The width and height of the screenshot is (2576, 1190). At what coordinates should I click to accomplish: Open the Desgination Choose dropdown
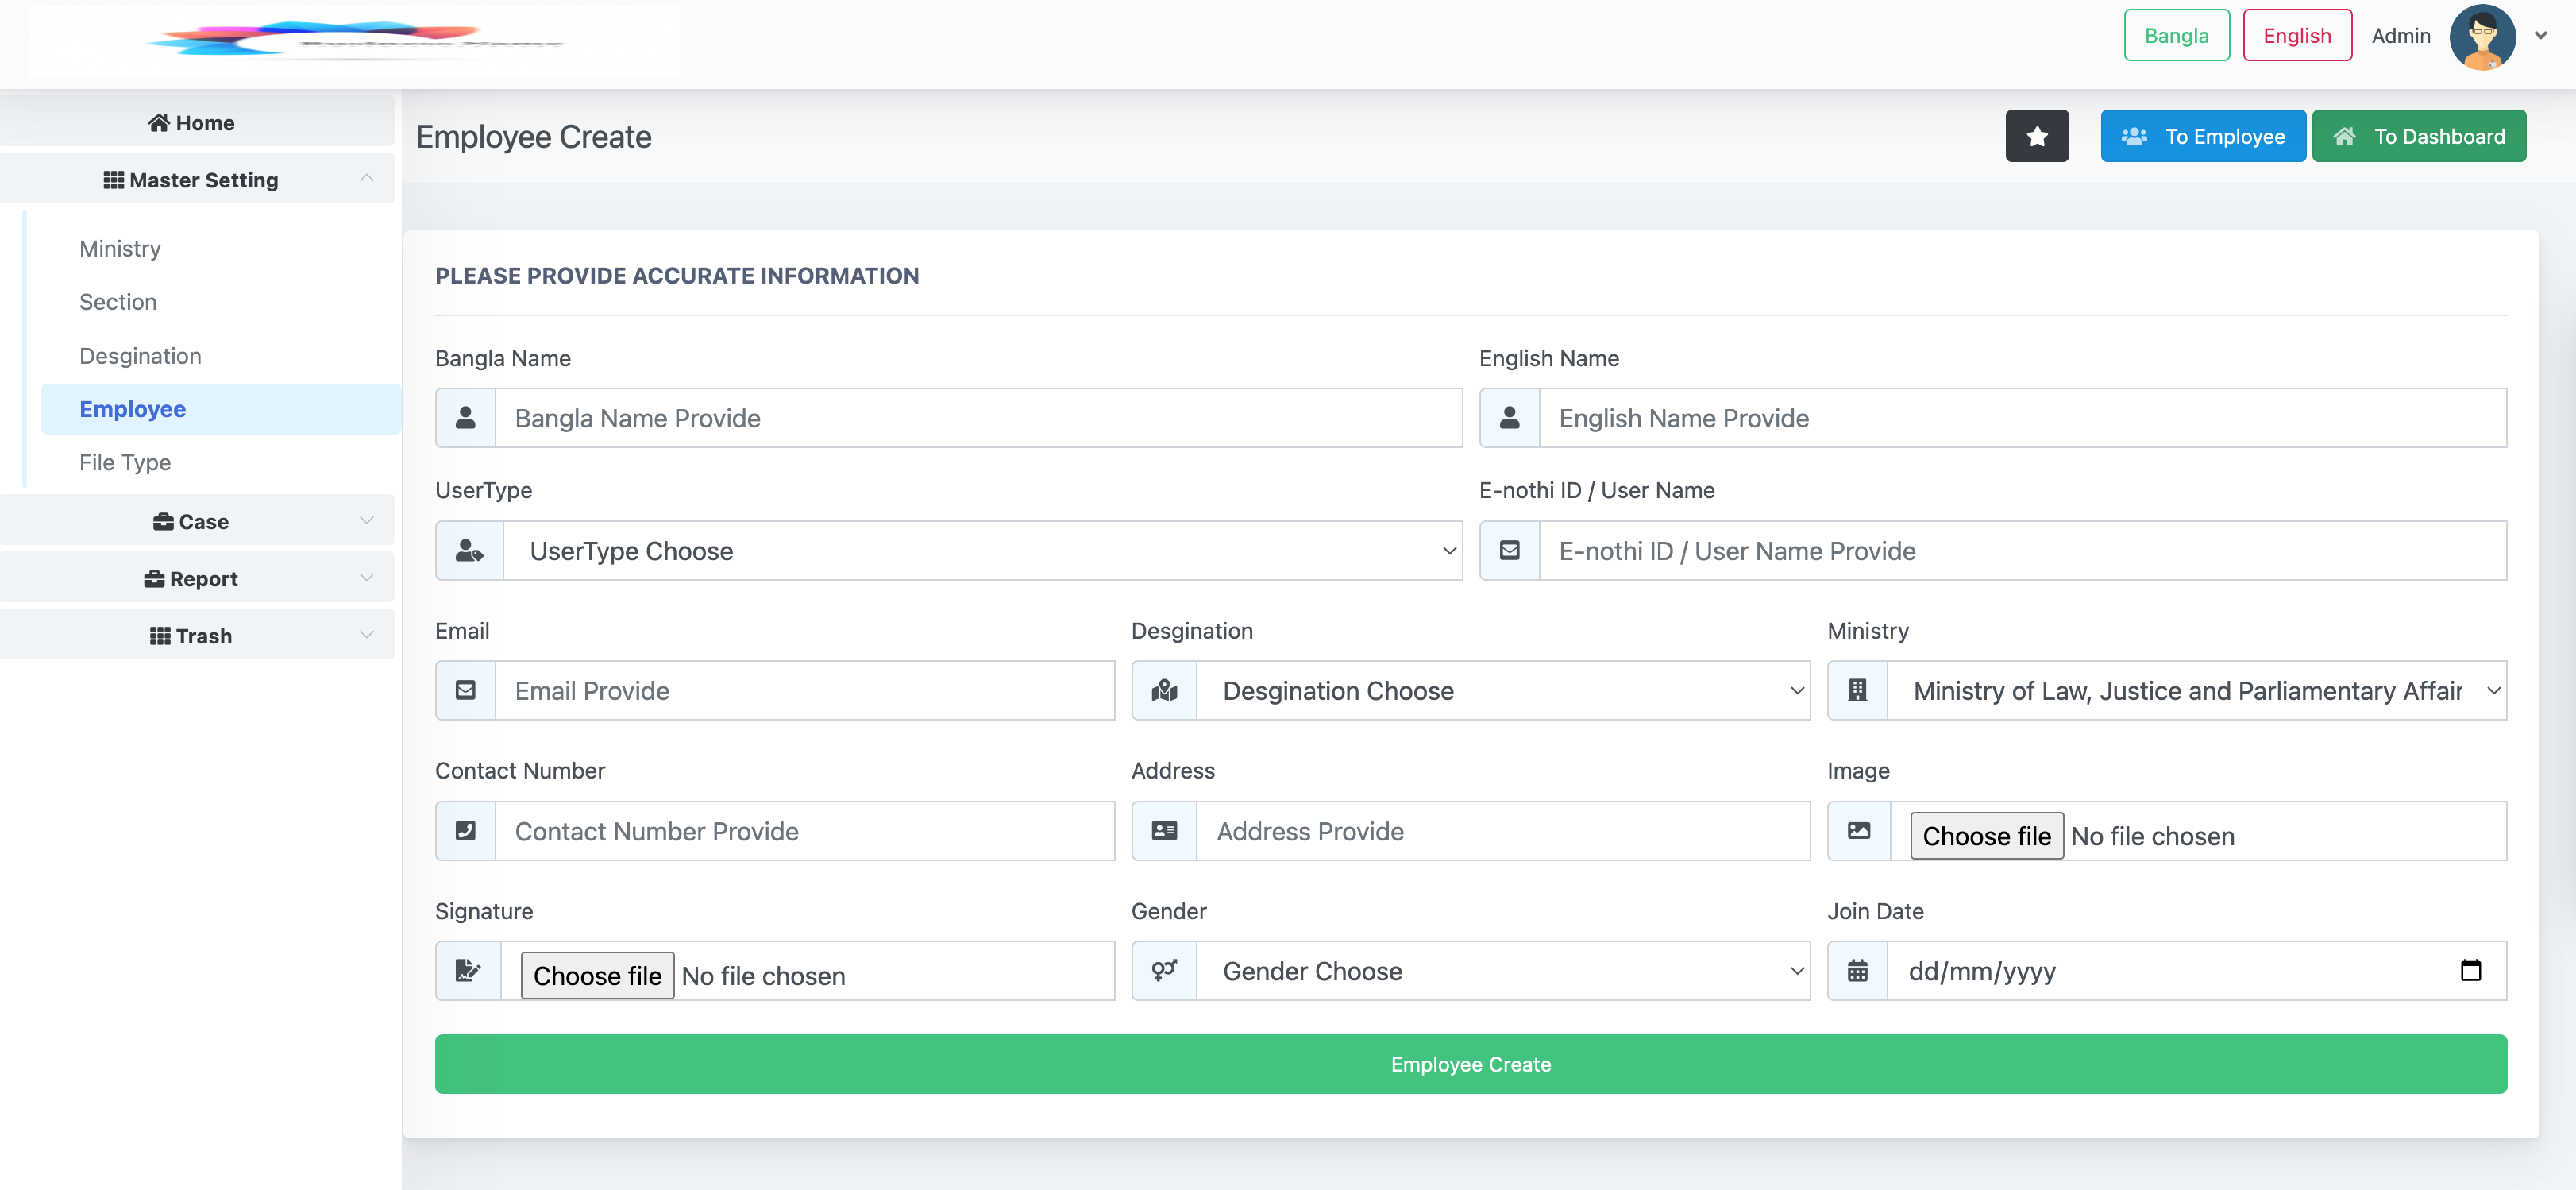[x=1503, y=690]
